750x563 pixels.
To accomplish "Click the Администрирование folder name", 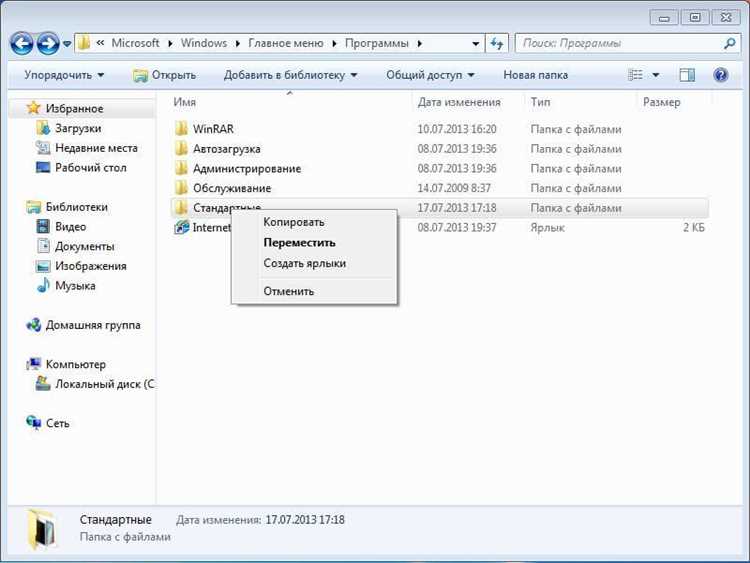I will pos(247,168).
